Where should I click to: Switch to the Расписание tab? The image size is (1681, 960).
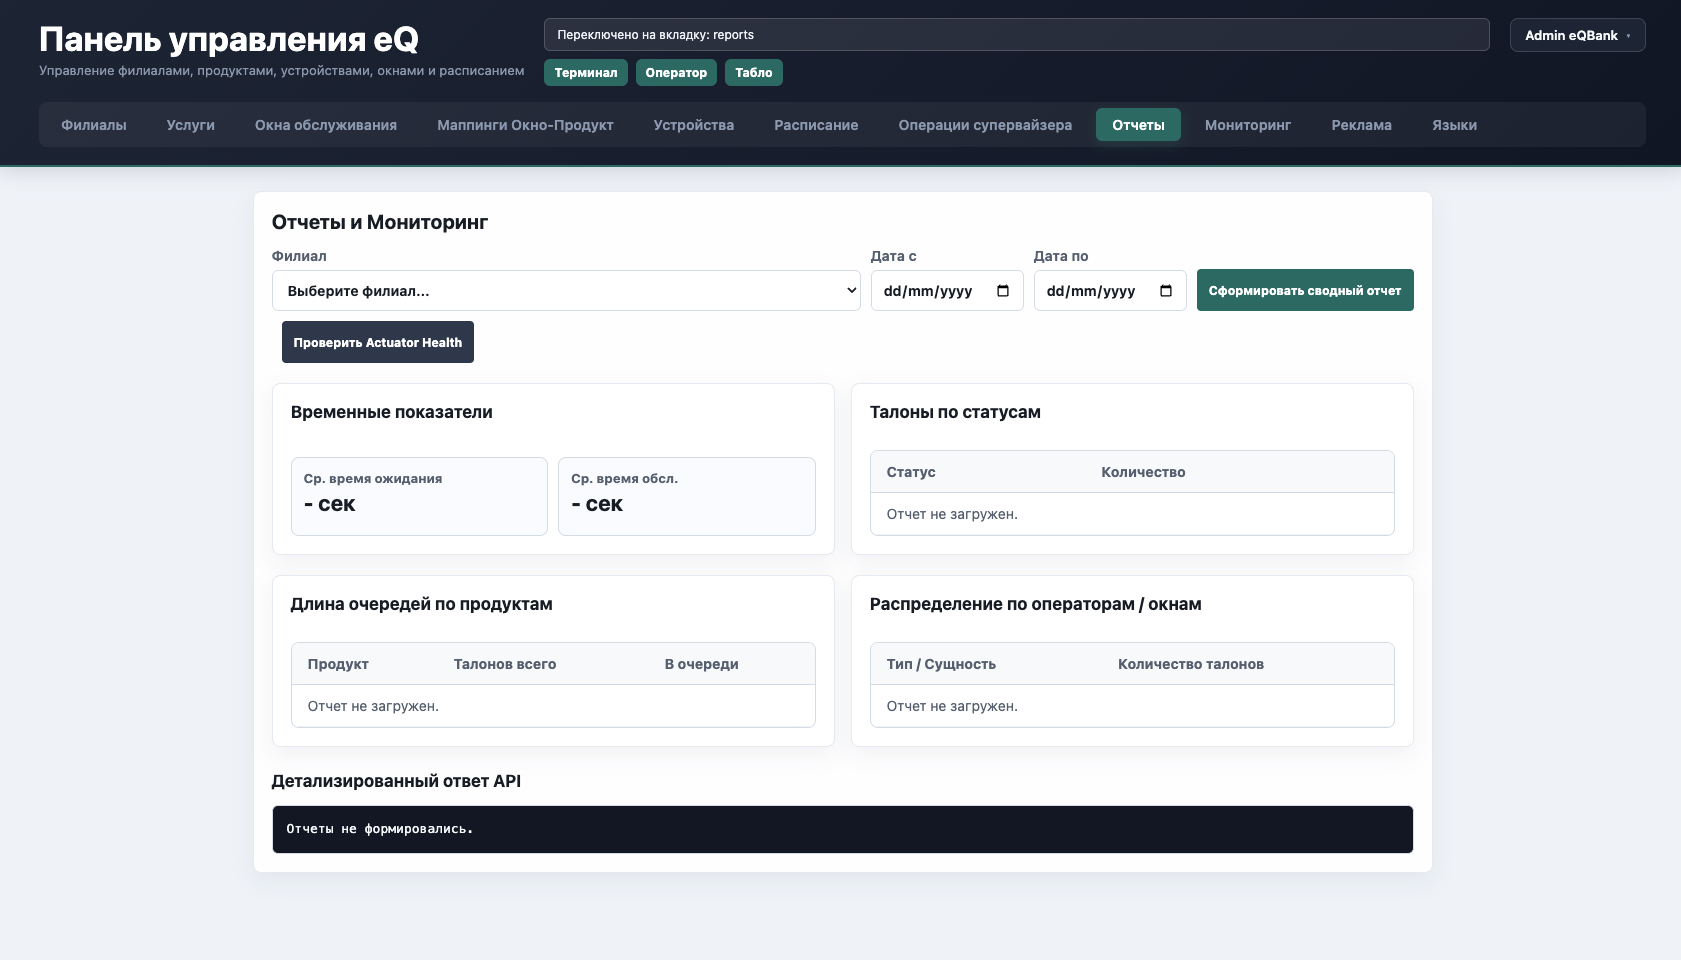coord(816,125)
